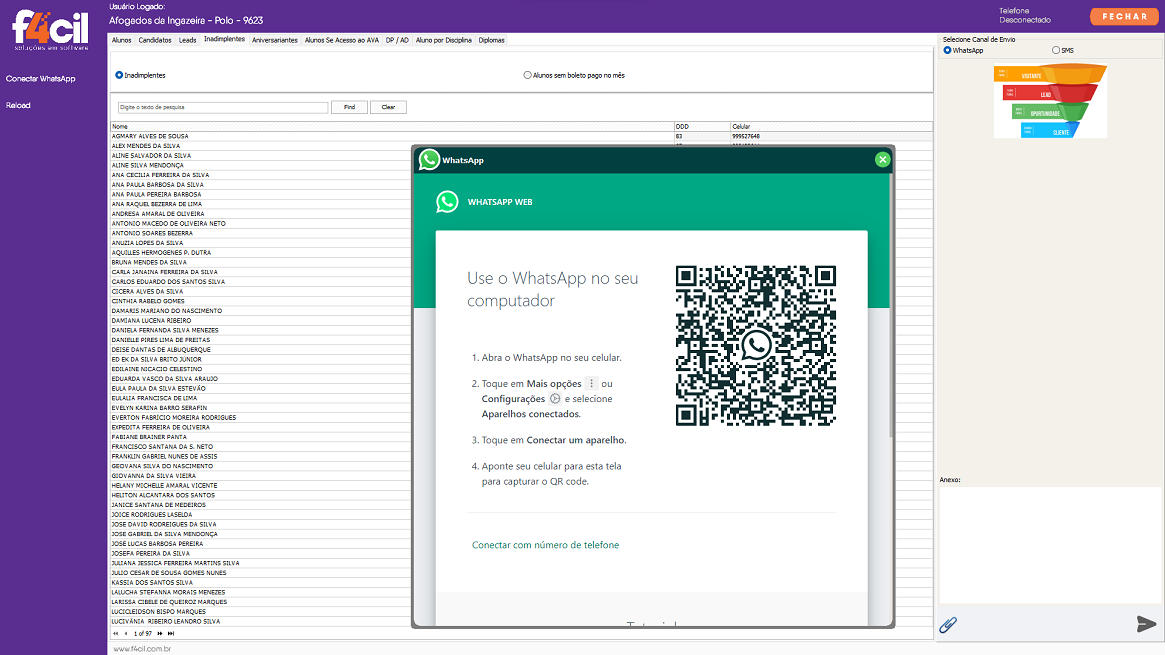Choose WhatsApp as the sending channel

[x=947, y=50]
